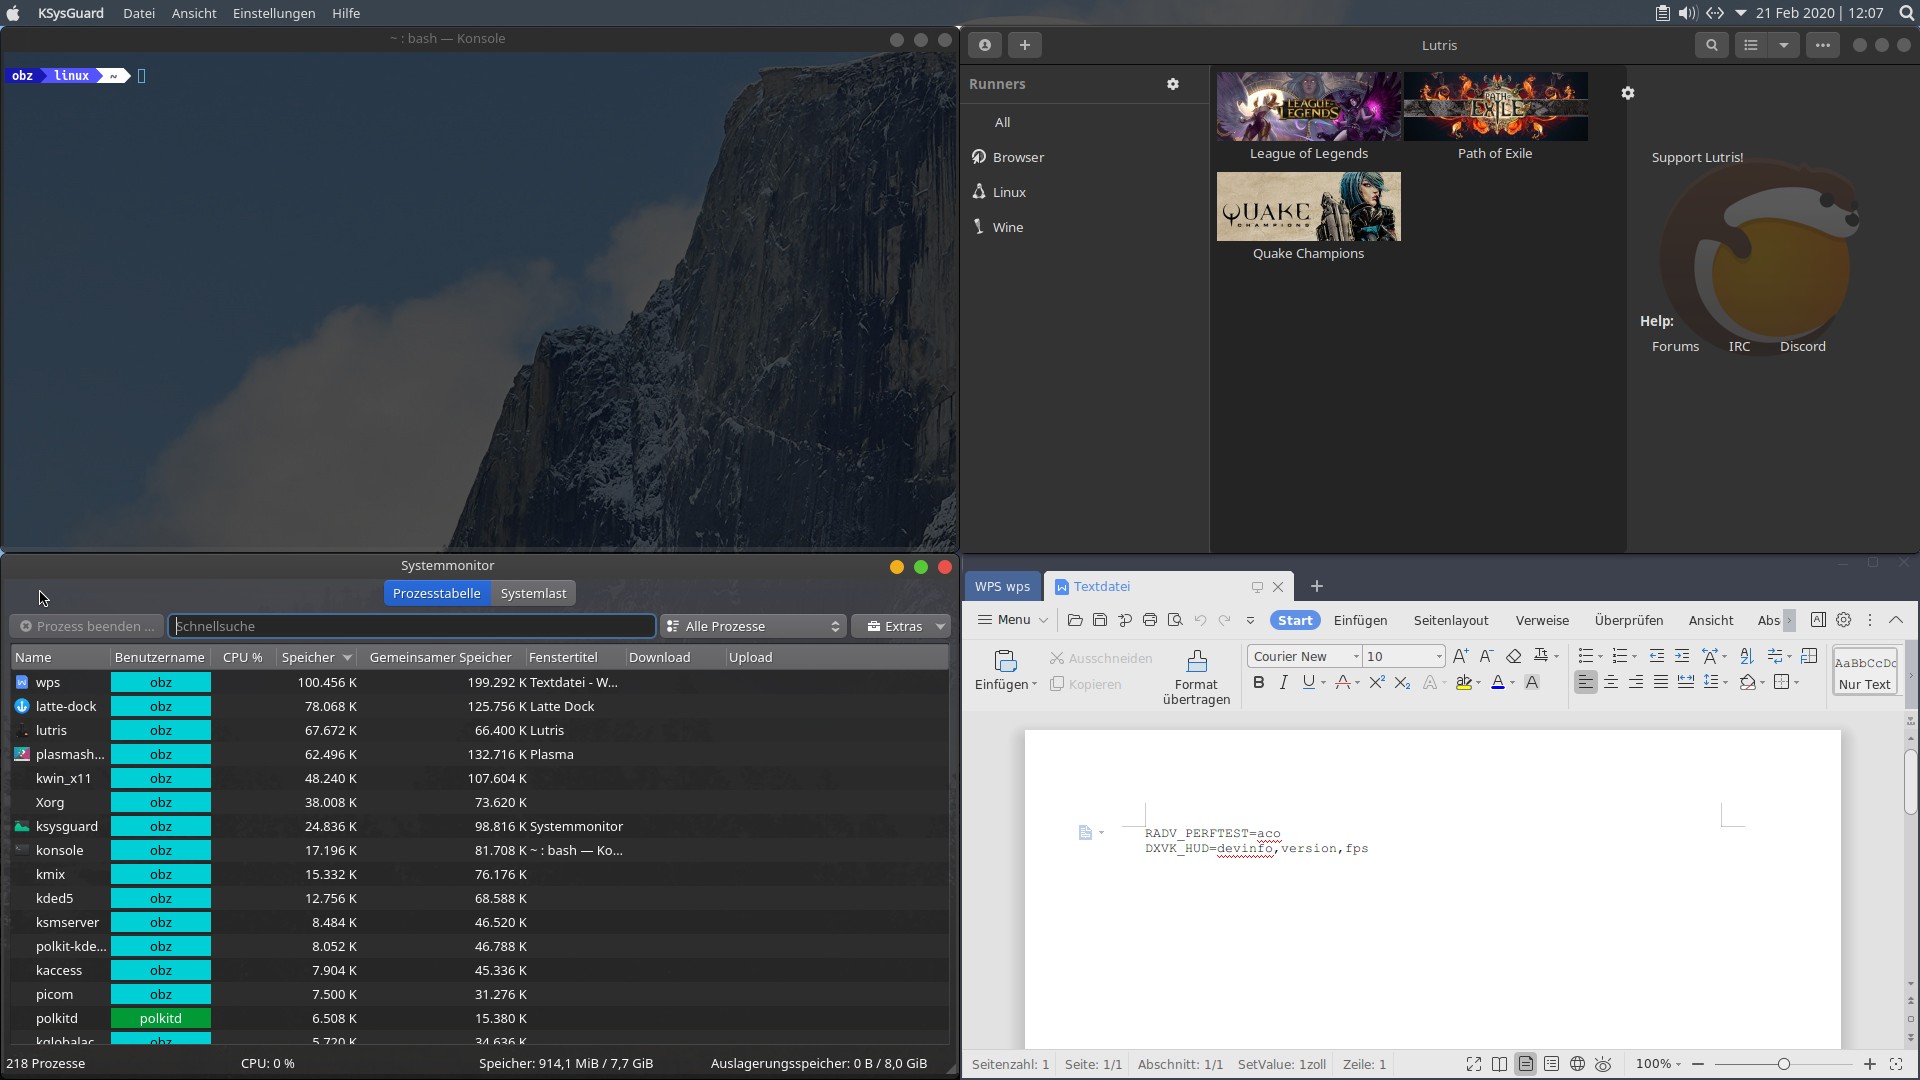Open the Alle Prozesse filter dropdown

pos(753,627)
